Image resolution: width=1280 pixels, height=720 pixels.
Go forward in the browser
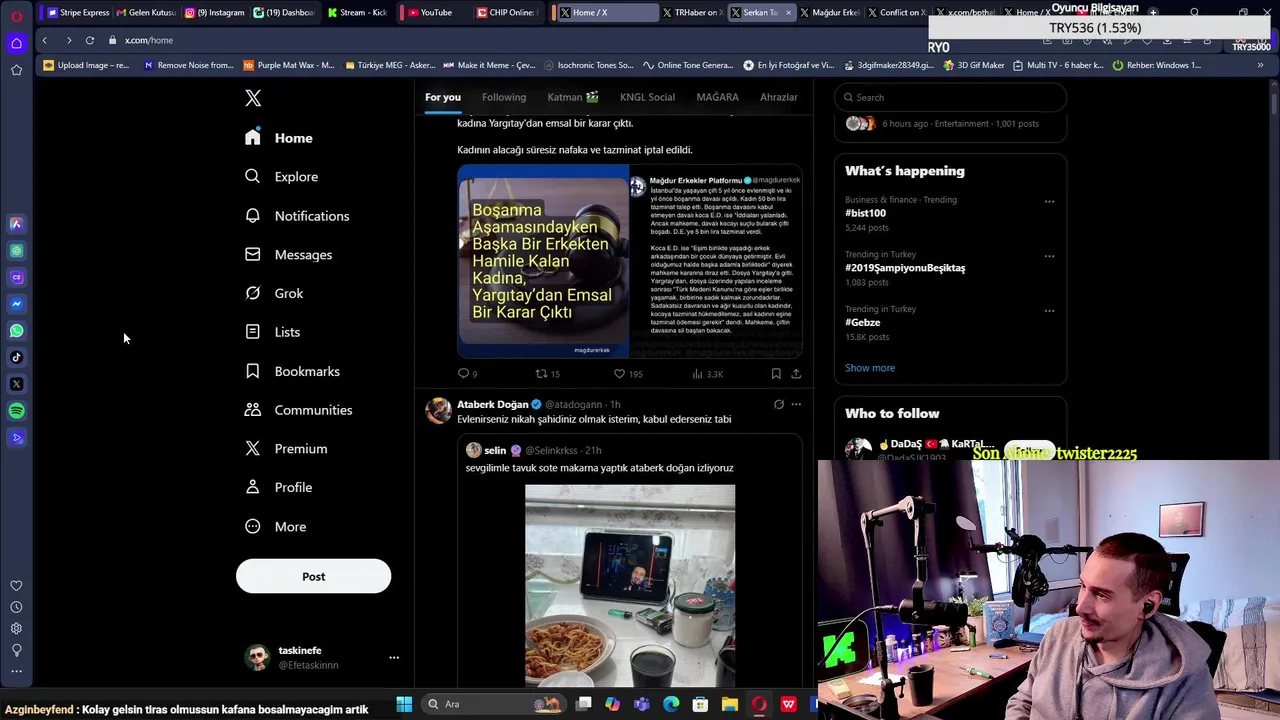tap(69, 40)
